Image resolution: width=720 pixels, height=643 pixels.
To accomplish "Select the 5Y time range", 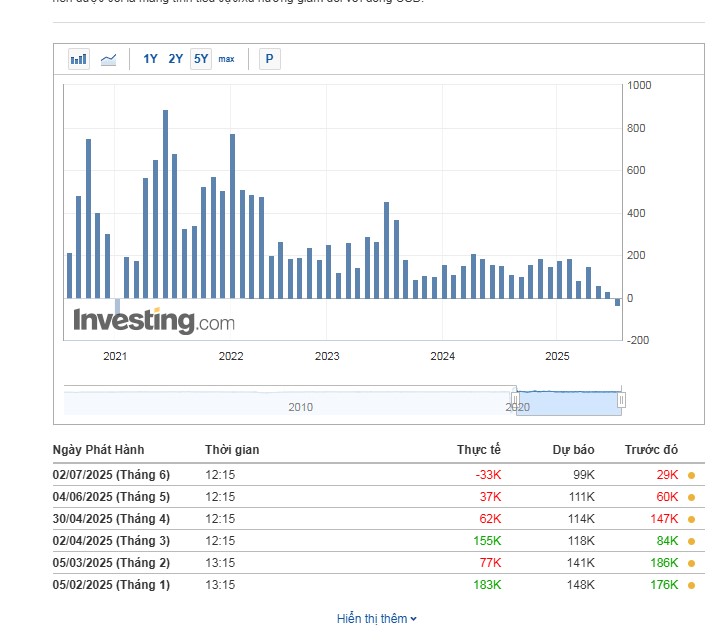I will tap(201, 59).
